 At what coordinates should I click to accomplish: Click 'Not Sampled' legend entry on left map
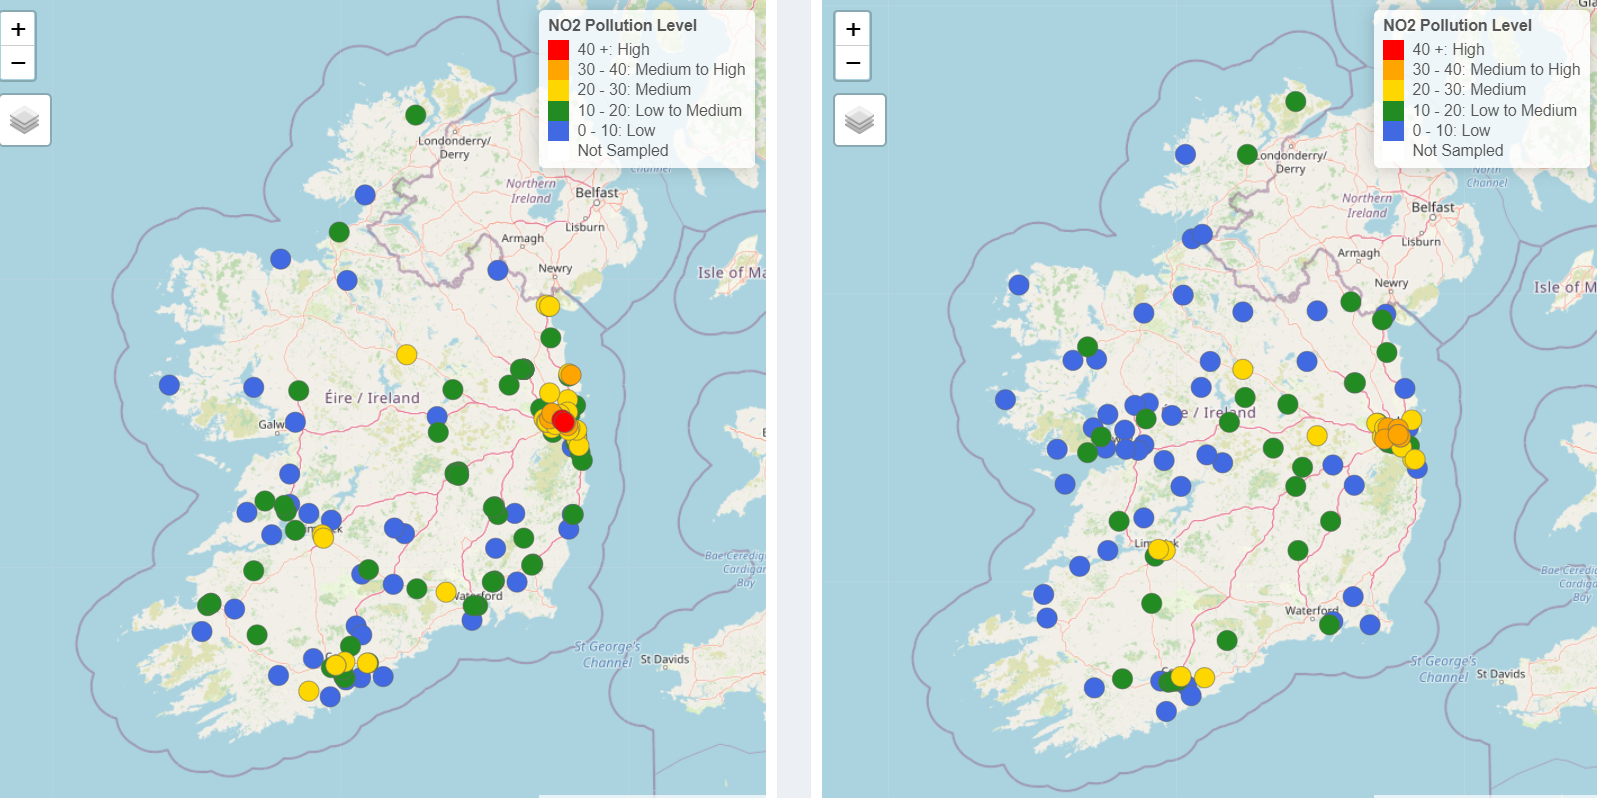coord(622,151)
